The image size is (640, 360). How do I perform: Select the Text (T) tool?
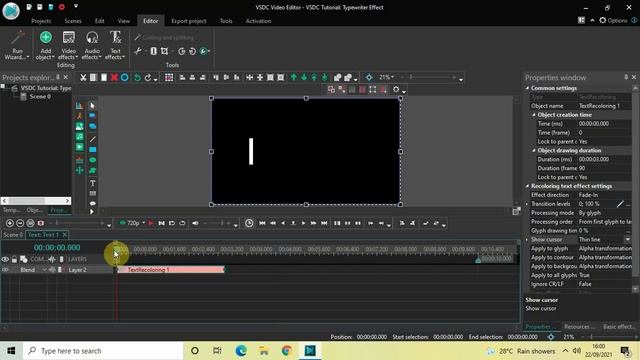click(x=93, y=183)
